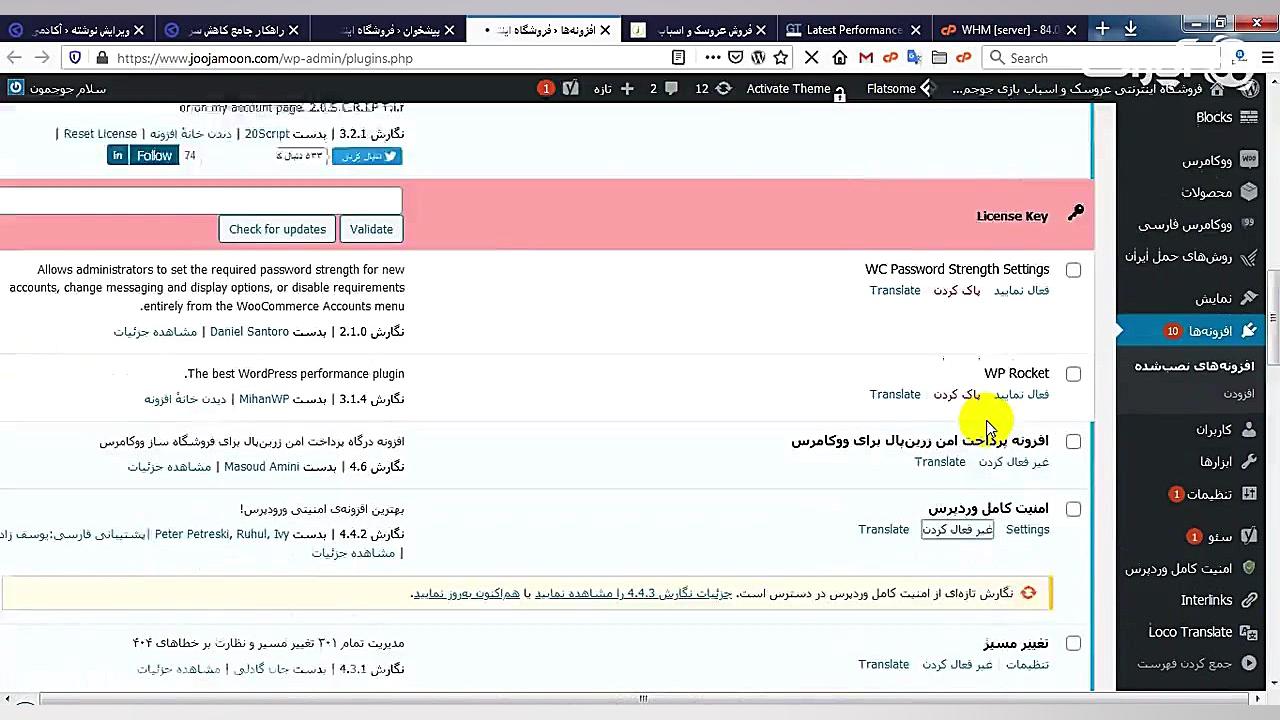This screenshot has width=1280, height=720.
Task: Open the new content plus icon in admin bar
Action: click(627, 89)
